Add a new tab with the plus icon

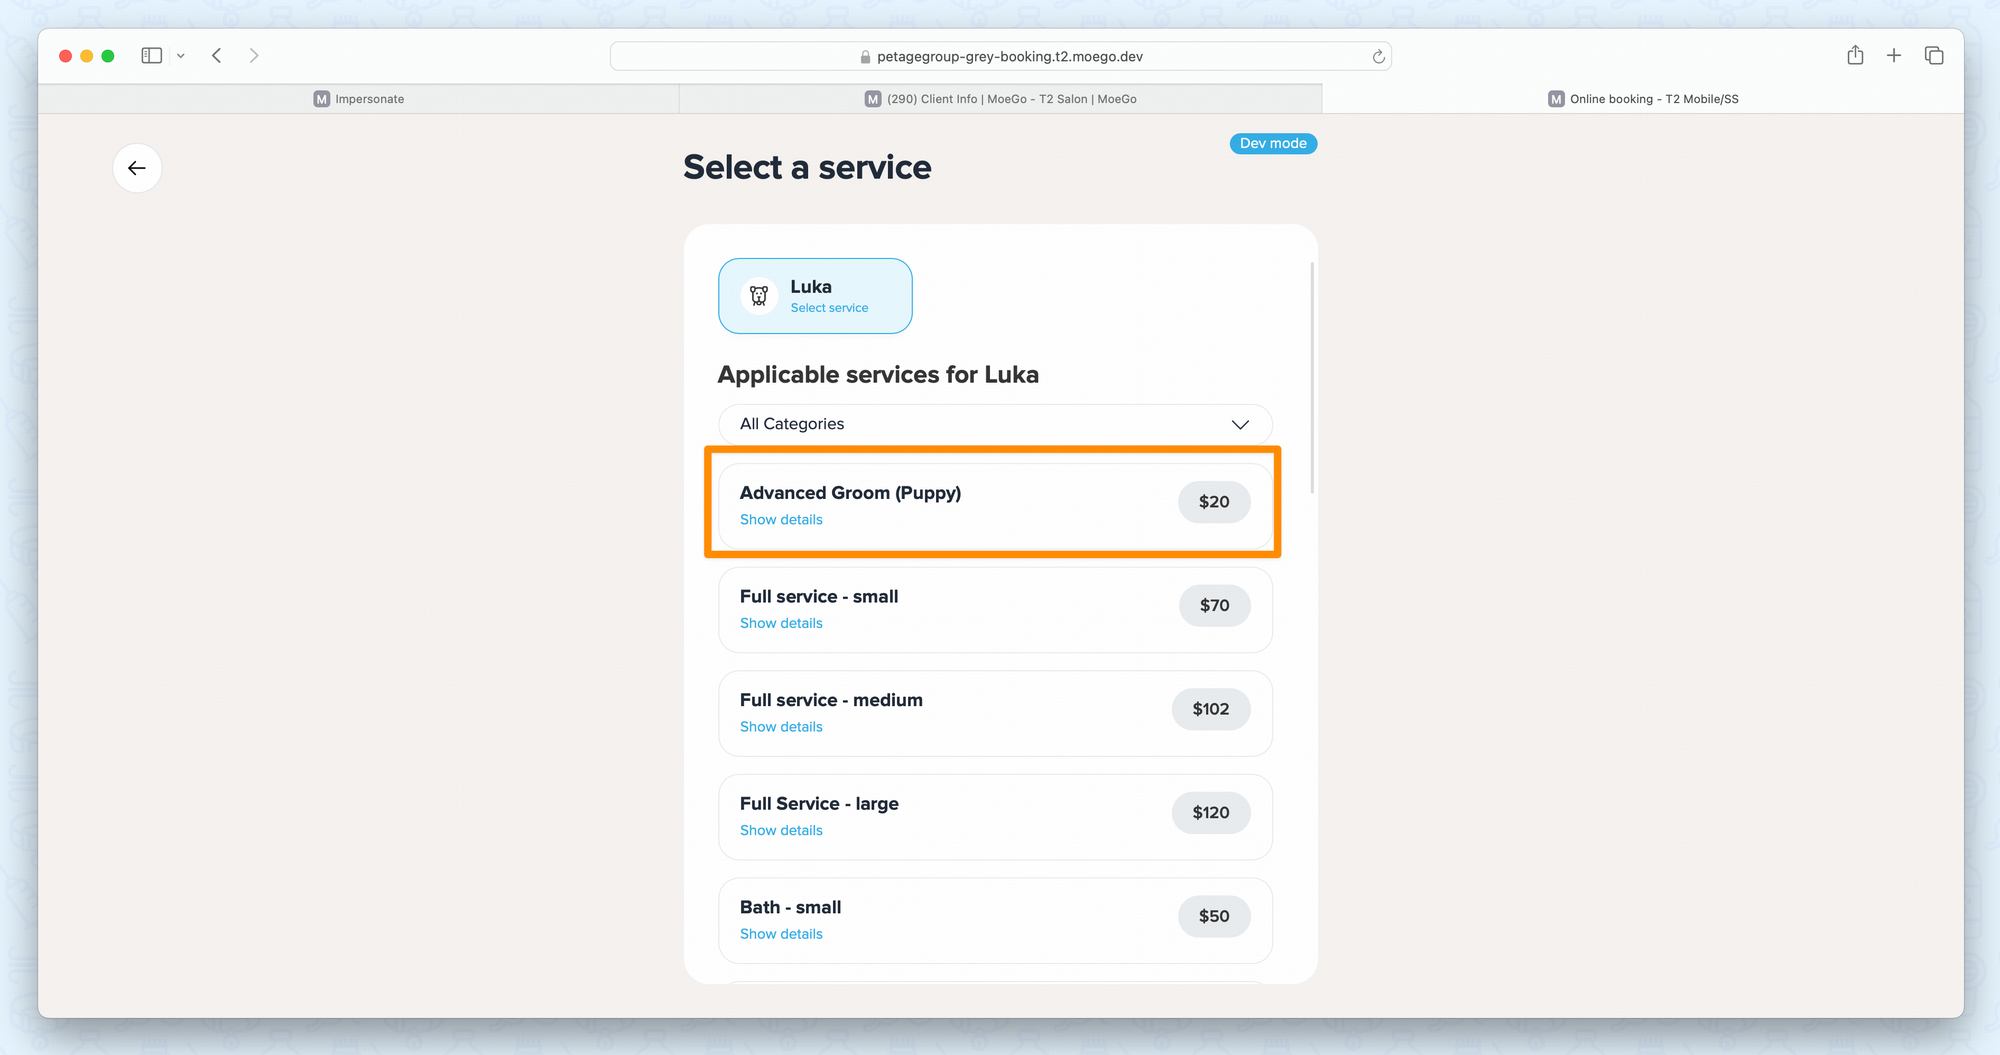pos(1894,56)
